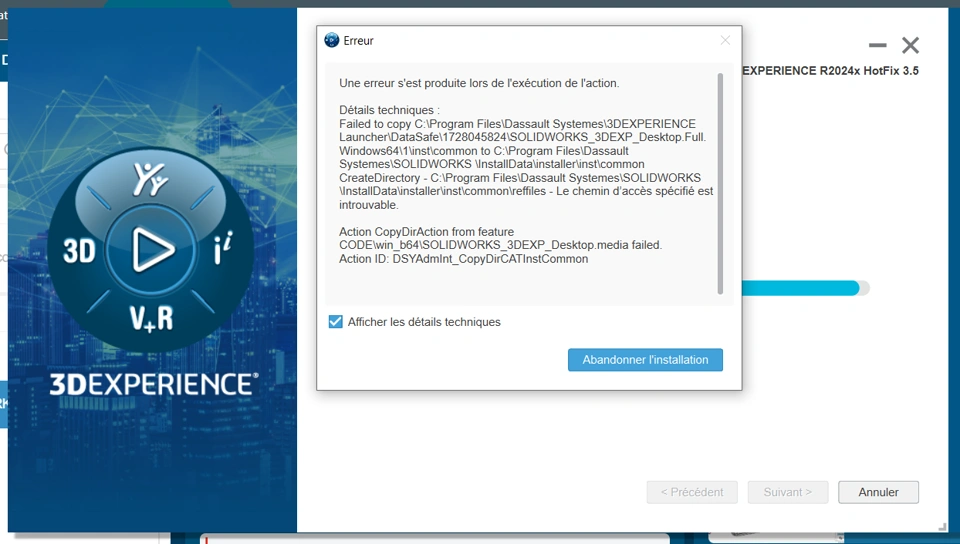Select the V+R compass quadrant
The width and height of the screenshot is (960, 544).
151,319
